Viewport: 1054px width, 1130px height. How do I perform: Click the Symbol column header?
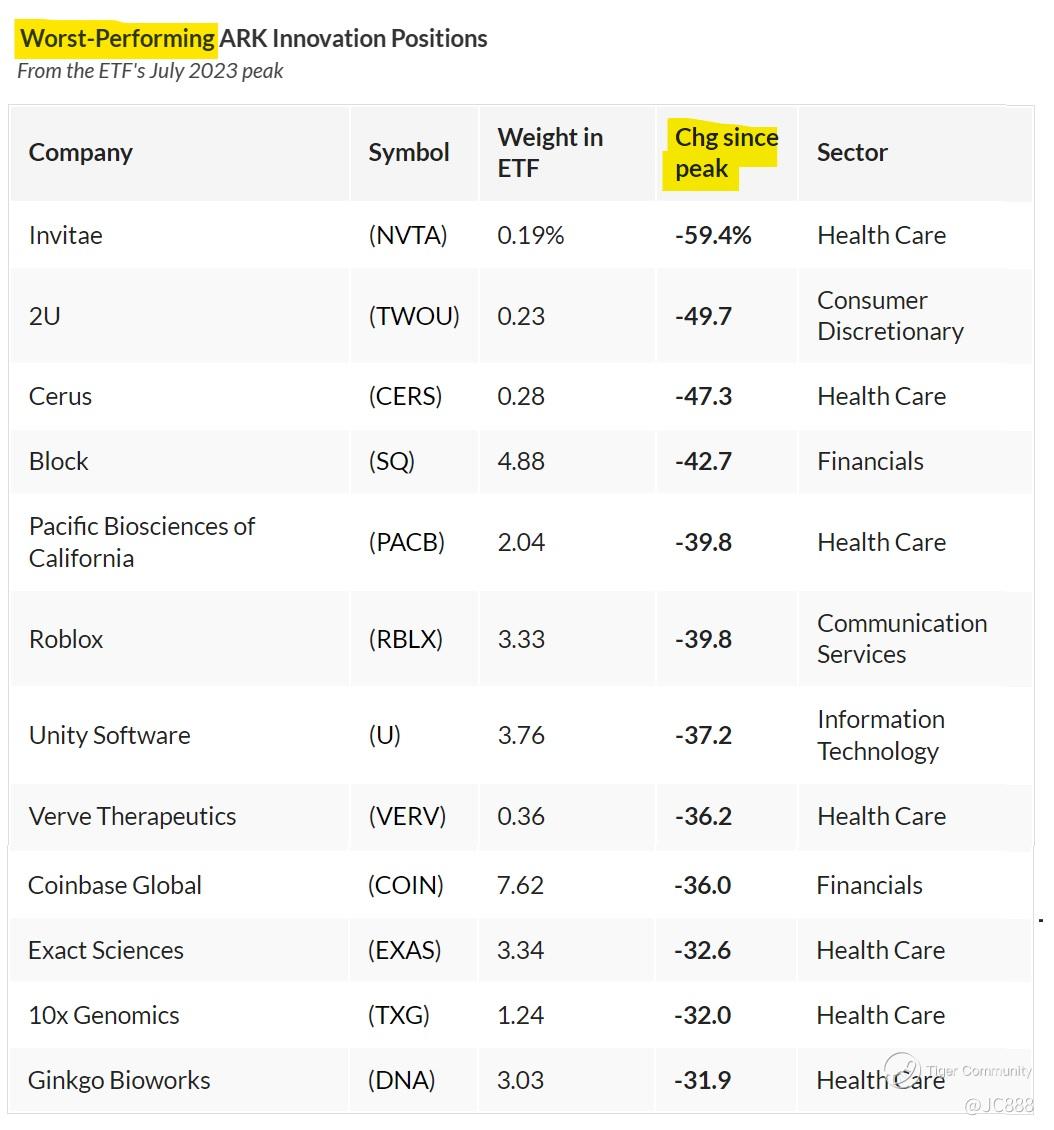point(409,152)
